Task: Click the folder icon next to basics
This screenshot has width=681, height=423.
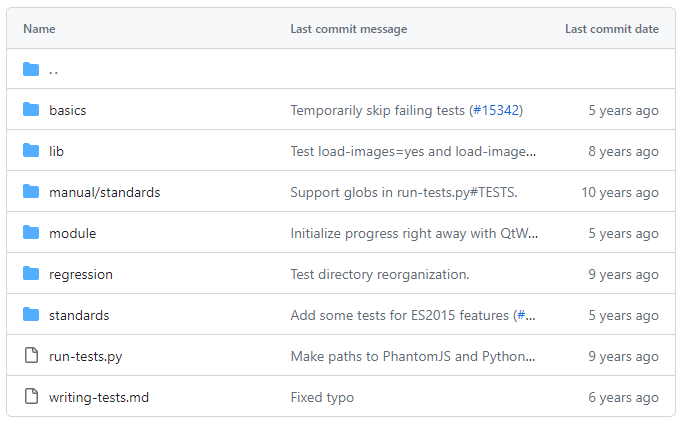Action: pos(31,110)
